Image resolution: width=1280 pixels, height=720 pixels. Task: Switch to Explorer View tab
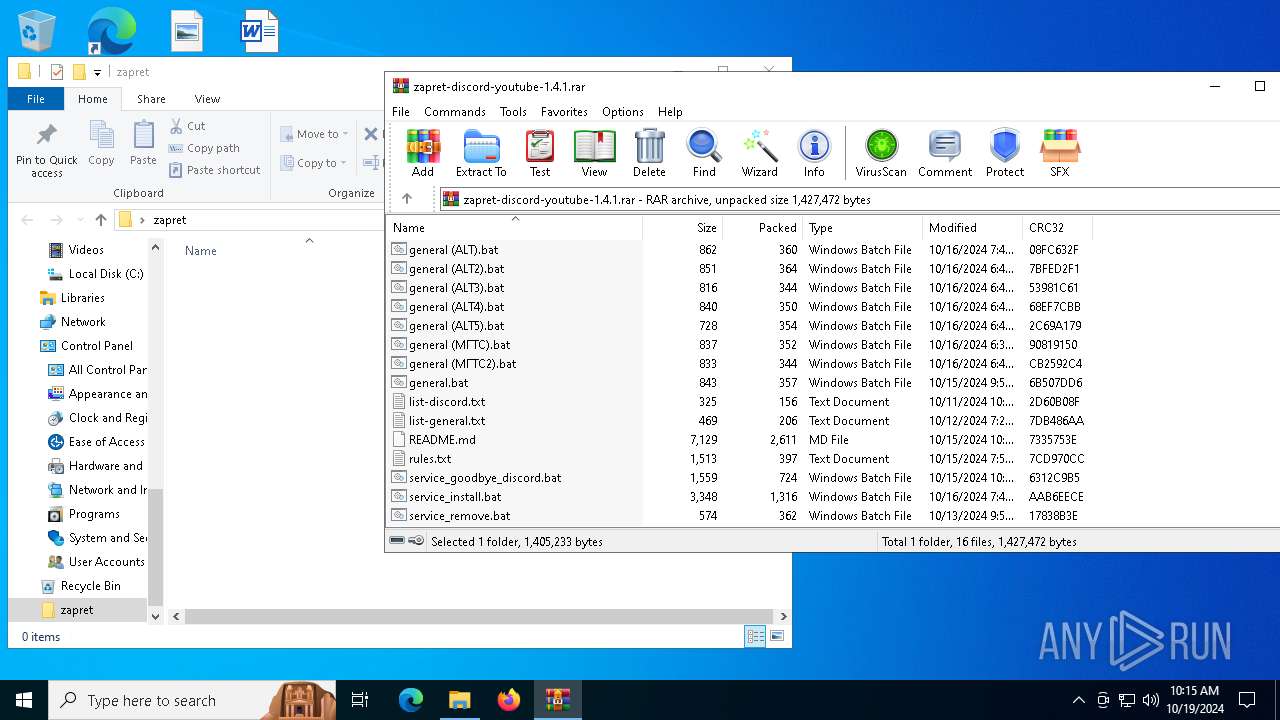click(x=207, y=99)
